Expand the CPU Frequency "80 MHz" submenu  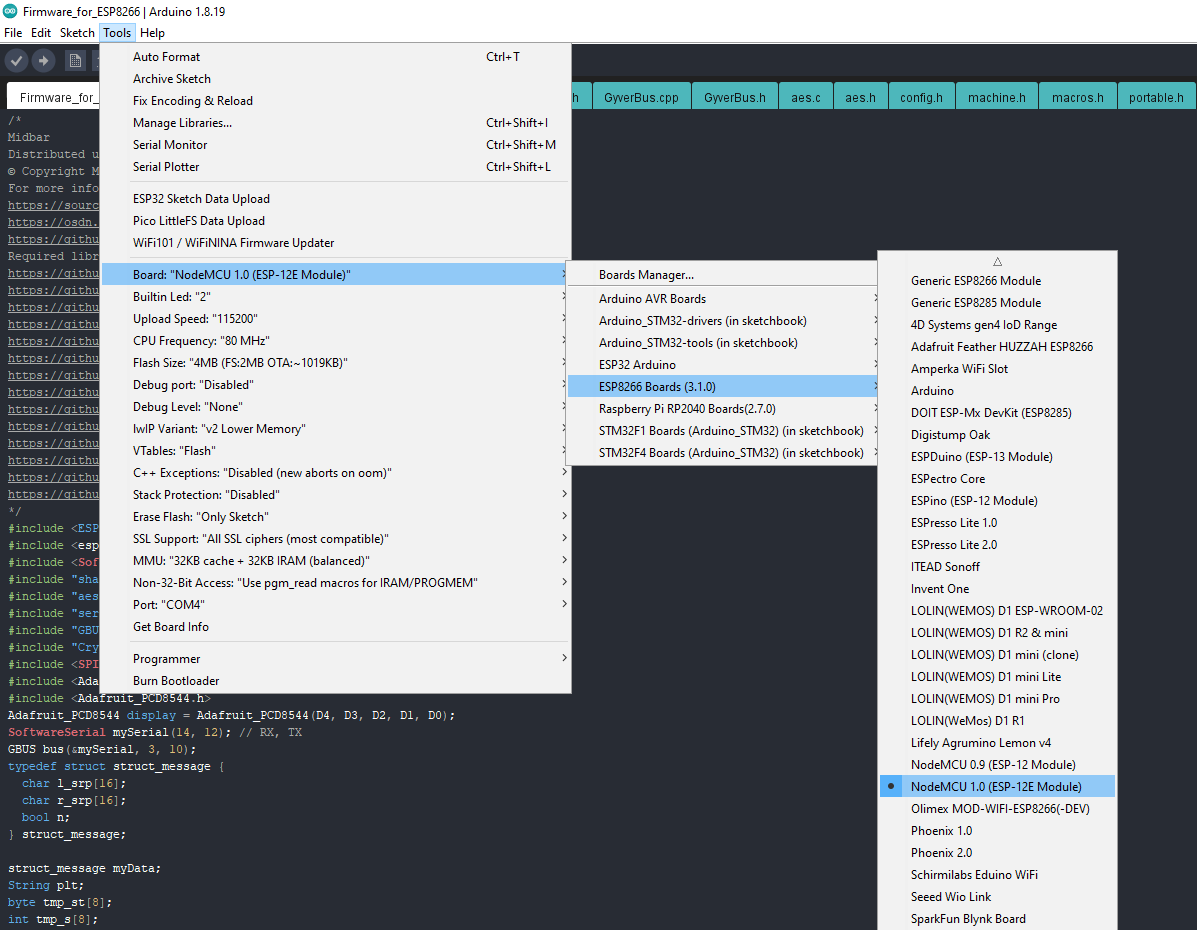336,341
